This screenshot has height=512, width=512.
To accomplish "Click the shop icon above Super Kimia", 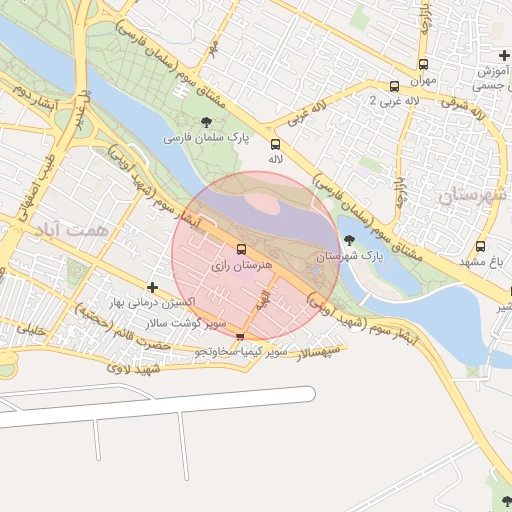I will pyautogui.click(x=240, y=337).
